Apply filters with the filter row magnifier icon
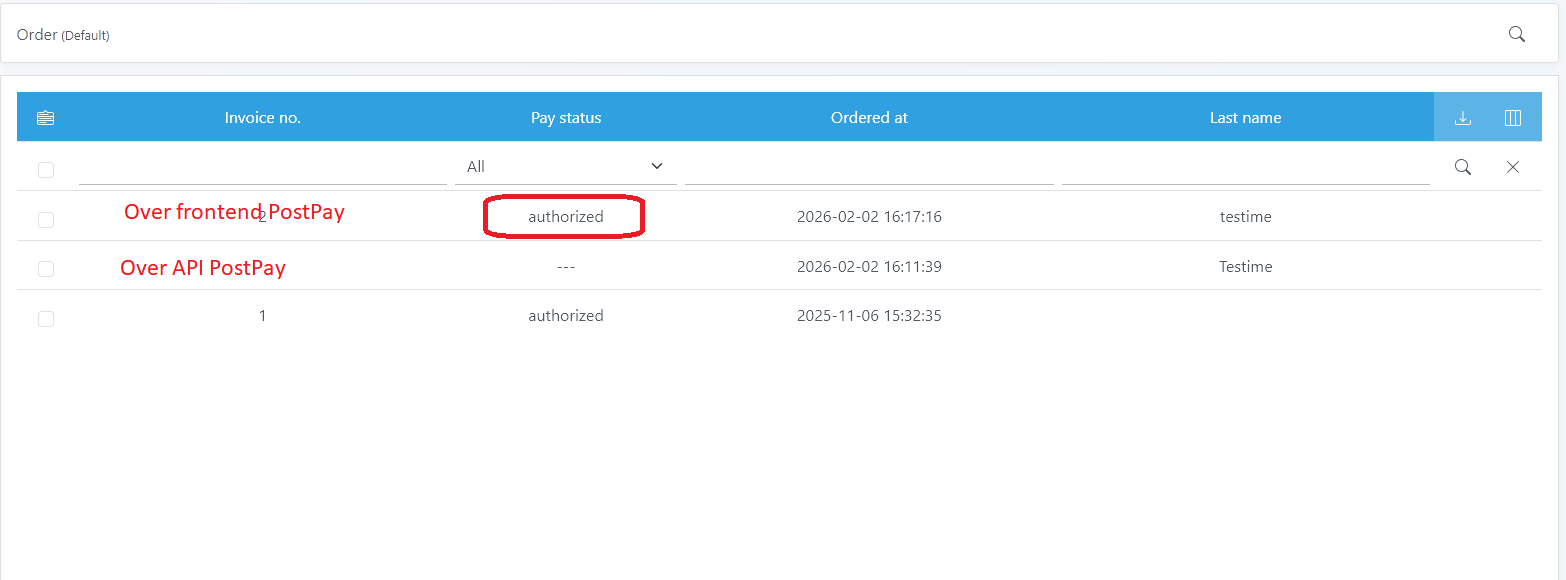This screenshot has width=1566, height=580. point(1462,167)
